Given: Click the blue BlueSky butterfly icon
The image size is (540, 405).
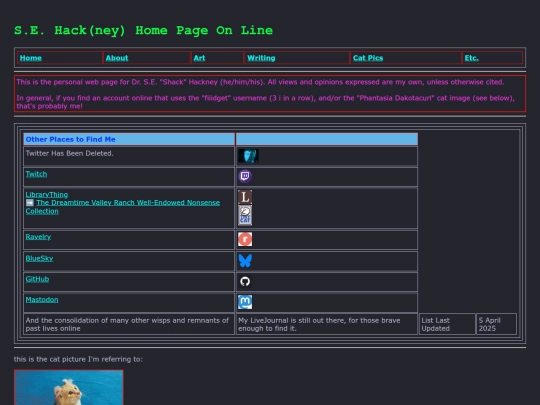Looking at the screenshot, I should click(x=245, y=260).
